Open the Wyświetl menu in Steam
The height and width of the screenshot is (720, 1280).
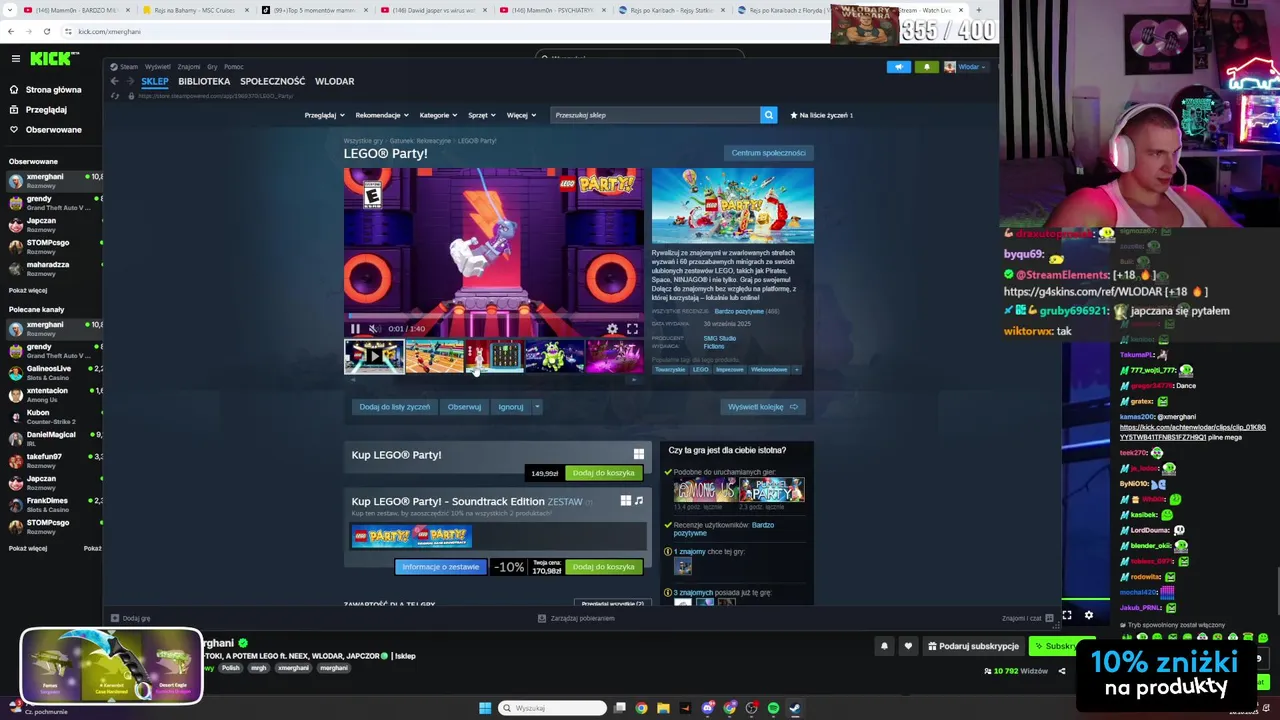click(x=157, y=67)
